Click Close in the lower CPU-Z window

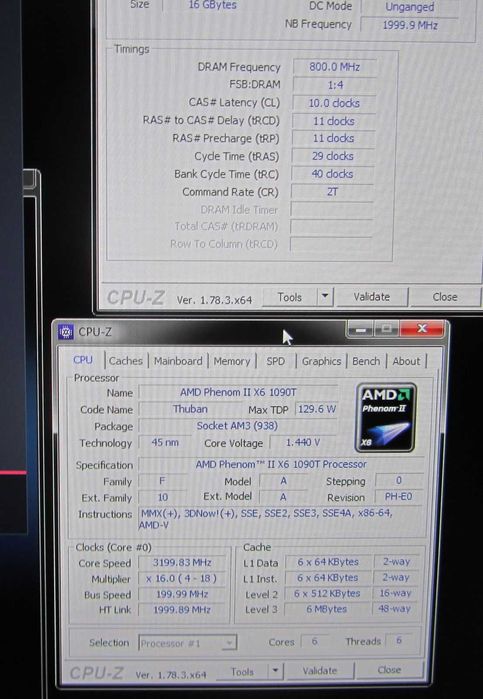[x=389, y=670]
